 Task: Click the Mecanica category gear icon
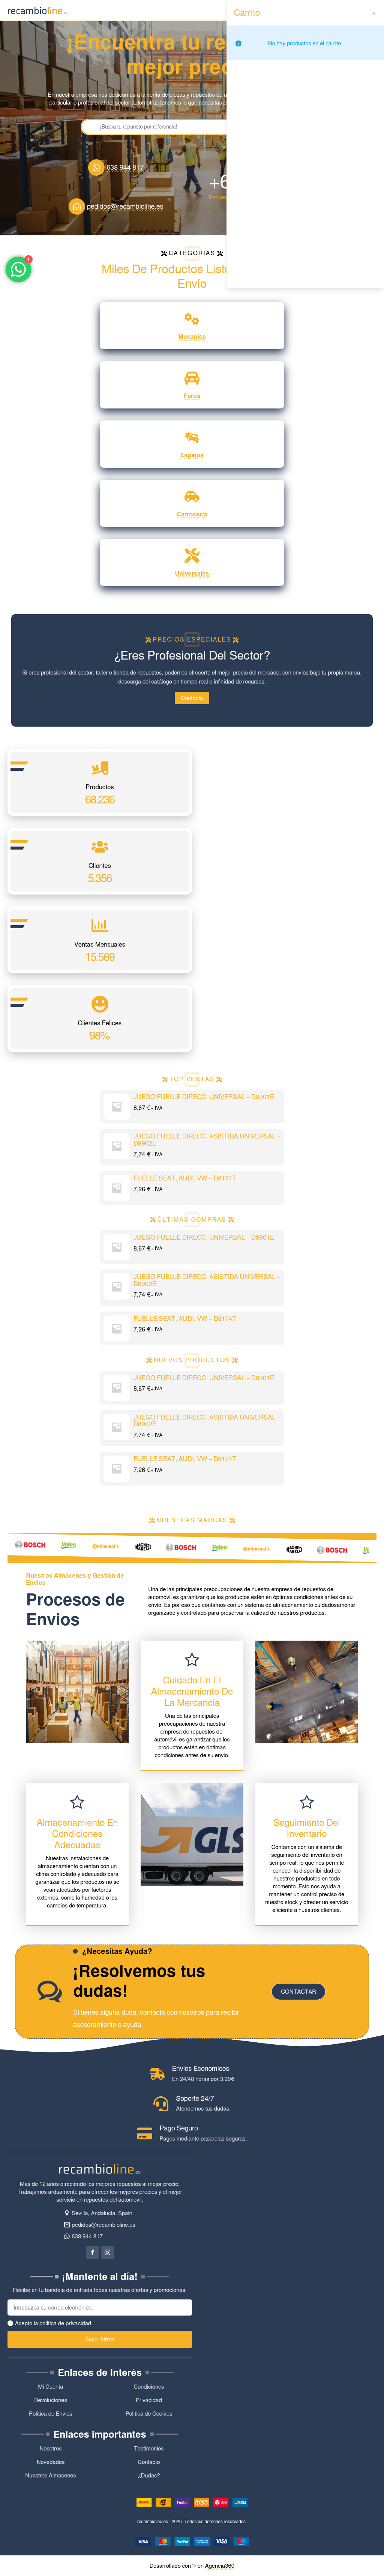pyautogui.click(x=192, y=319)
